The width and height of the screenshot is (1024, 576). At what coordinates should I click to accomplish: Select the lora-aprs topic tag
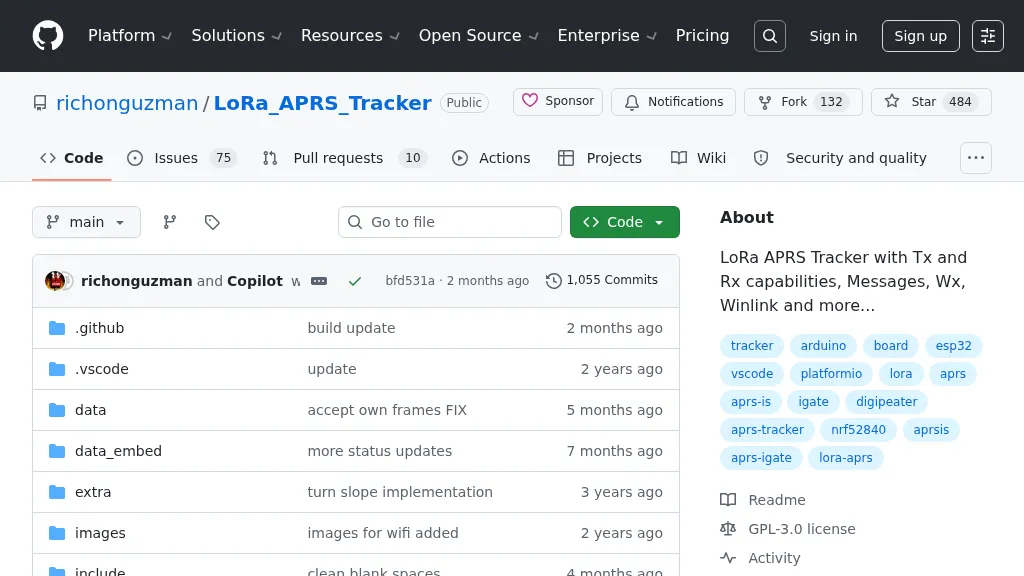(x=845, y=458)
